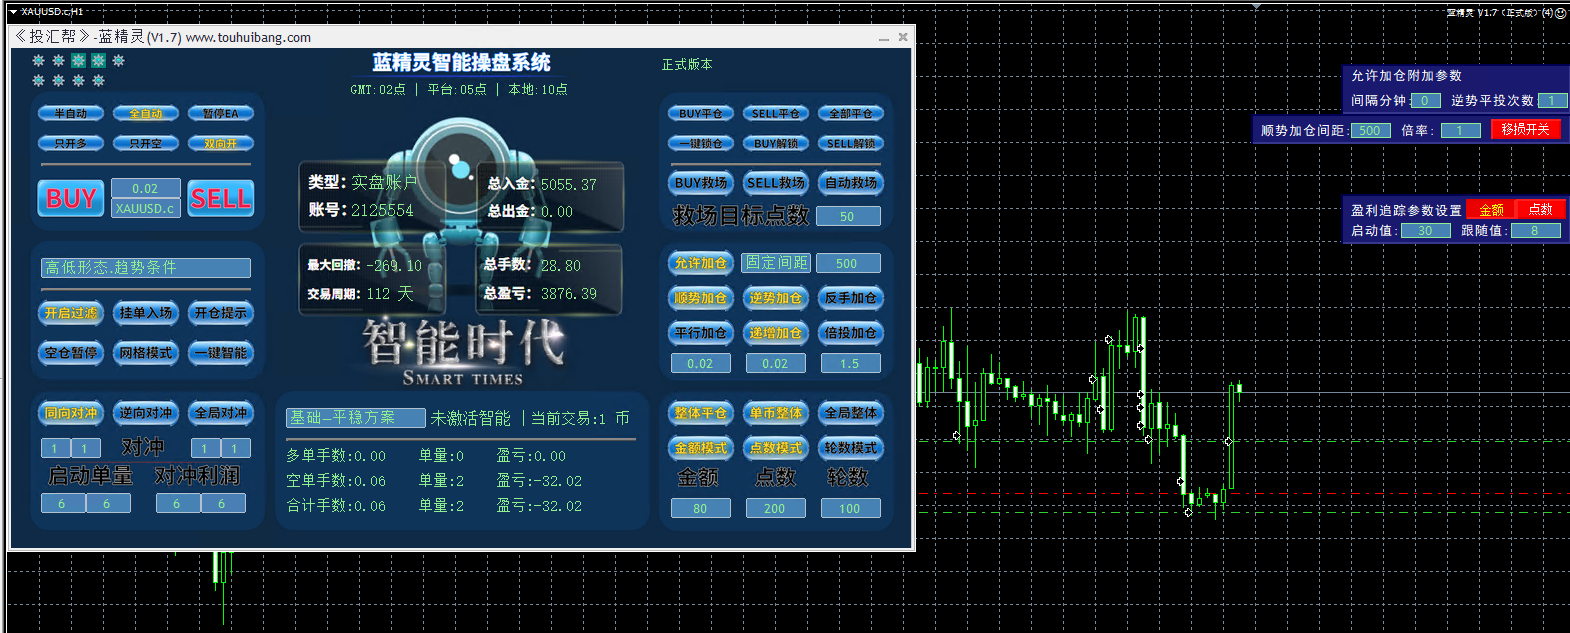Click the BUY解锁 button
This screenshot has height=633, width=1570.
point(776,144)
